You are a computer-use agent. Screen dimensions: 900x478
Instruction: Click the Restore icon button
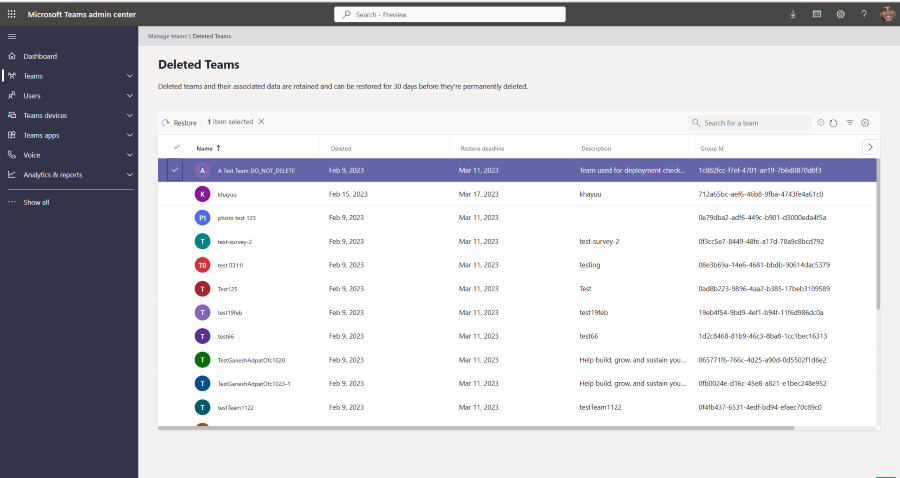coord(166,123)
